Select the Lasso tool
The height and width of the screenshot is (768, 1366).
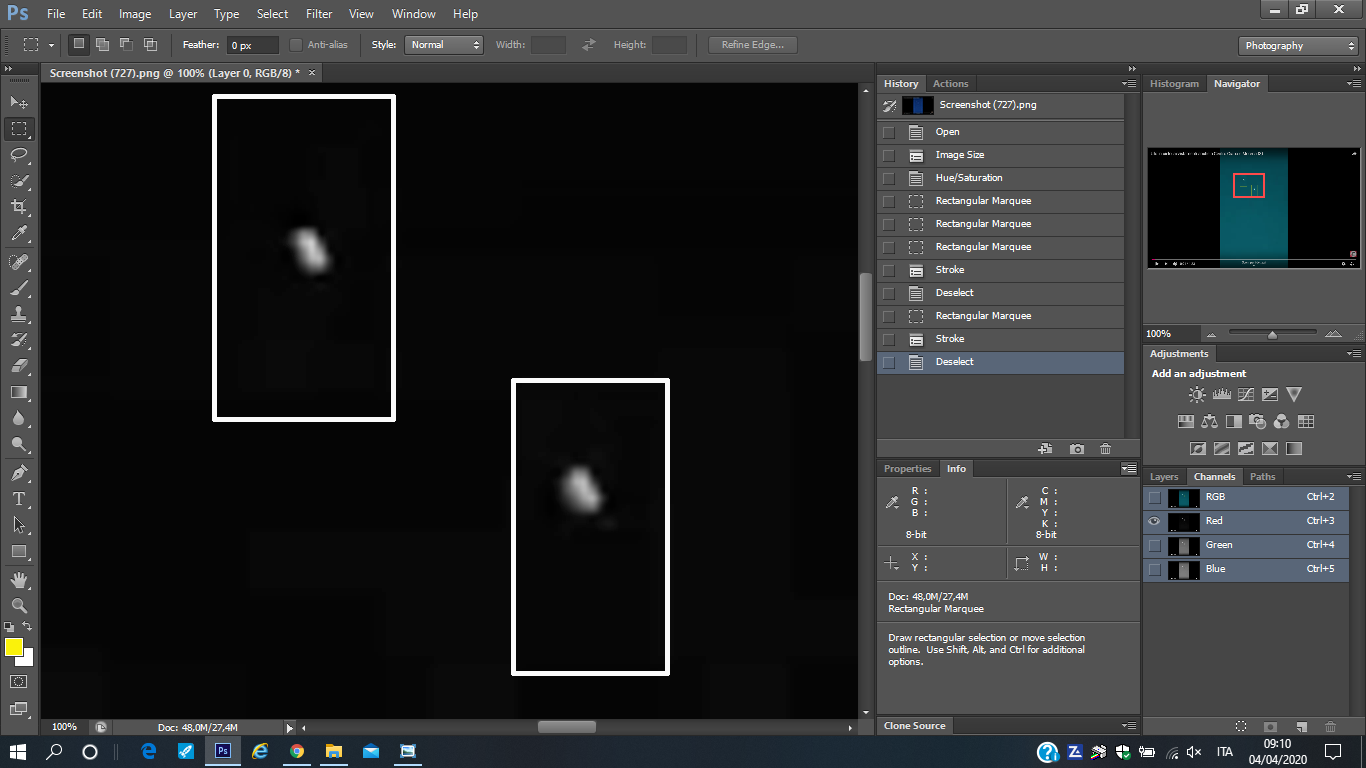point(19,155)
